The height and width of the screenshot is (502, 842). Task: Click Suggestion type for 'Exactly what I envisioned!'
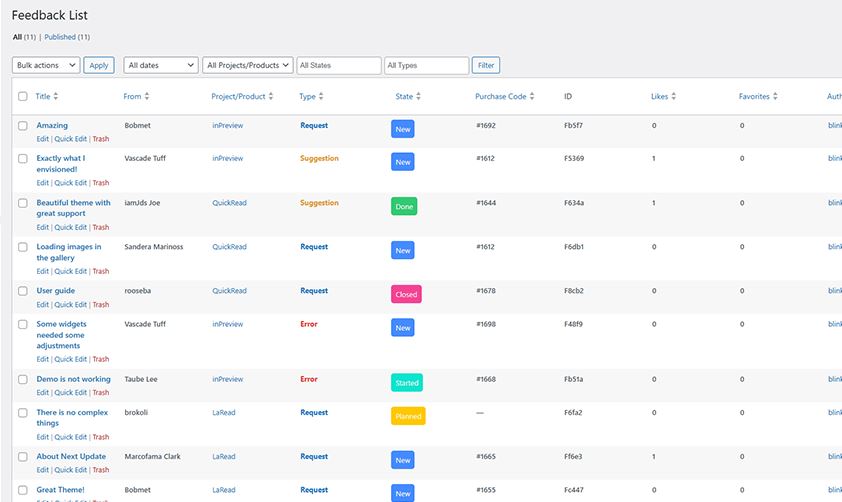coord(319,158)
